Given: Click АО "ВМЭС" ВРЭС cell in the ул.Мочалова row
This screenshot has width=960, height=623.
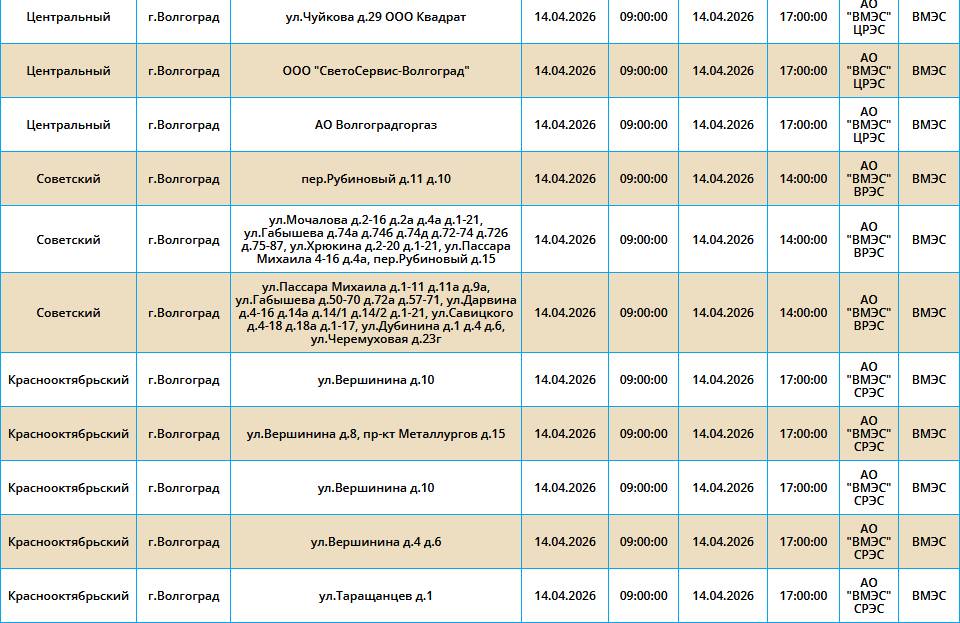Looking at the screenshot, I should (x=868, y=240).
